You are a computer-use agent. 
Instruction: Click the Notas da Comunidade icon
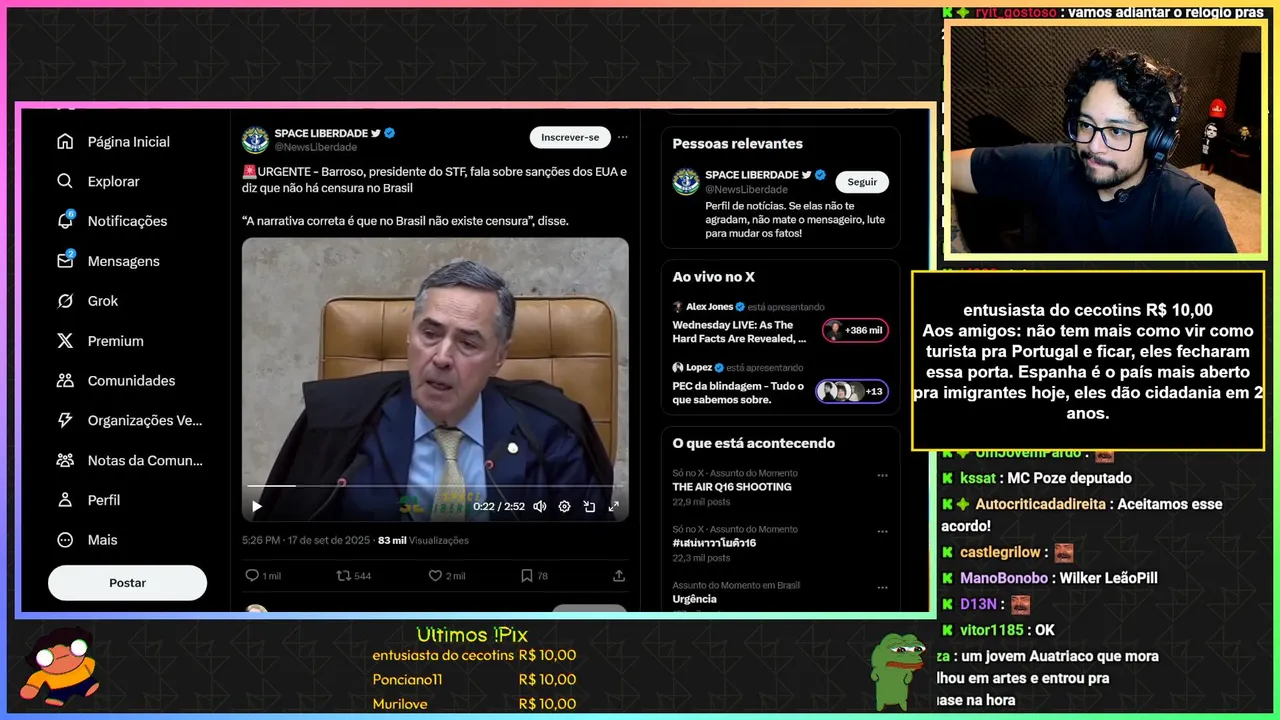pos(65,460)
